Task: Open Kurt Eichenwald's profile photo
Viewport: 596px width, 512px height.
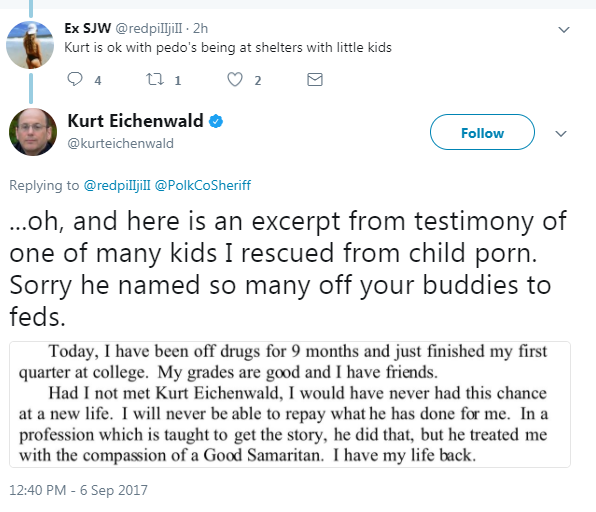Action: pyautogui.click(x=33, y=132)
